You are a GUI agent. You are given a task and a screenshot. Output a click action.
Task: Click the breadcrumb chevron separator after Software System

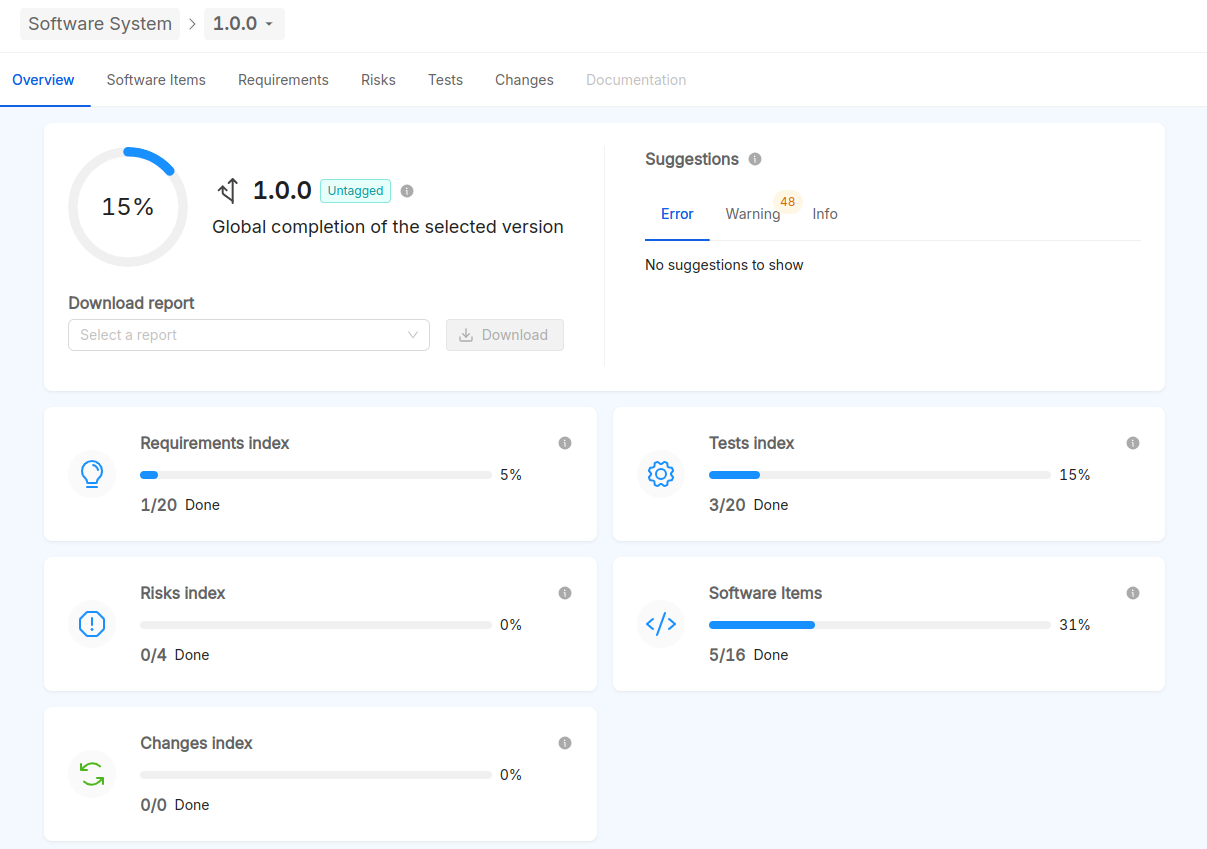pos(192,24)
